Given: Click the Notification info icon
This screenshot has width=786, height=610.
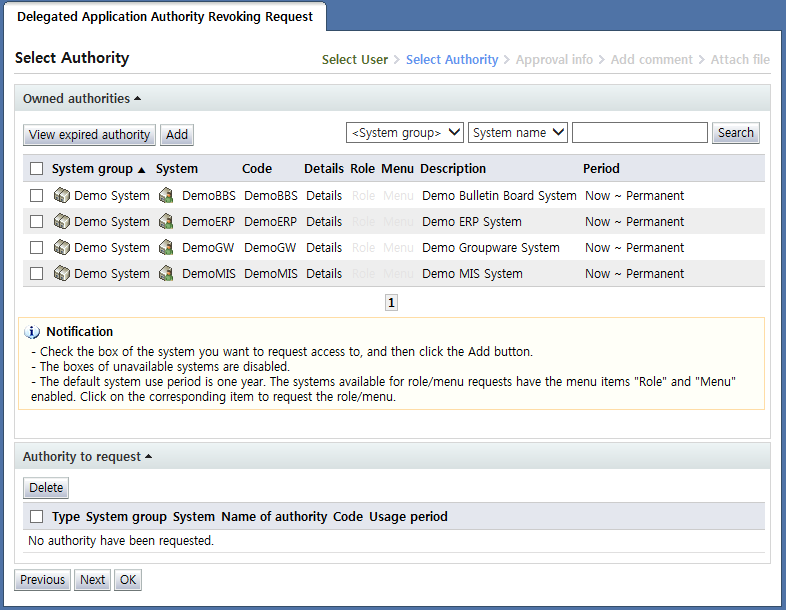Looking at the screenshot, I should [x=32, y=332].
